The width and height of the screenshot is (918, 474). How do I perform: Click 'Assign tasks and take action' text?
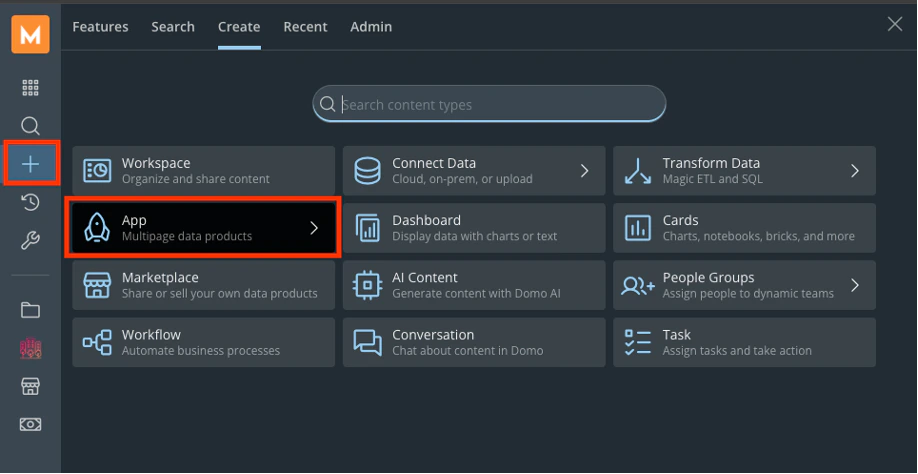pos(737,351)
